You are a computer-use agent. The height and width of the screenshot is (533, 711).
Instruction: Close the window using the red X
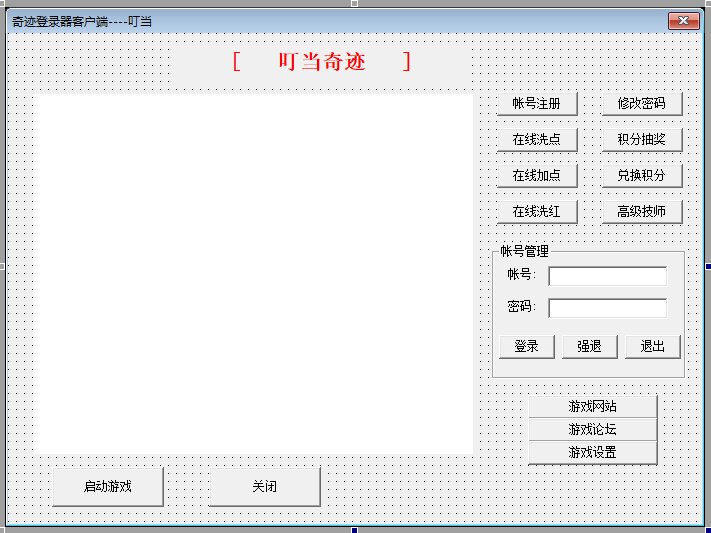[683, 20]
